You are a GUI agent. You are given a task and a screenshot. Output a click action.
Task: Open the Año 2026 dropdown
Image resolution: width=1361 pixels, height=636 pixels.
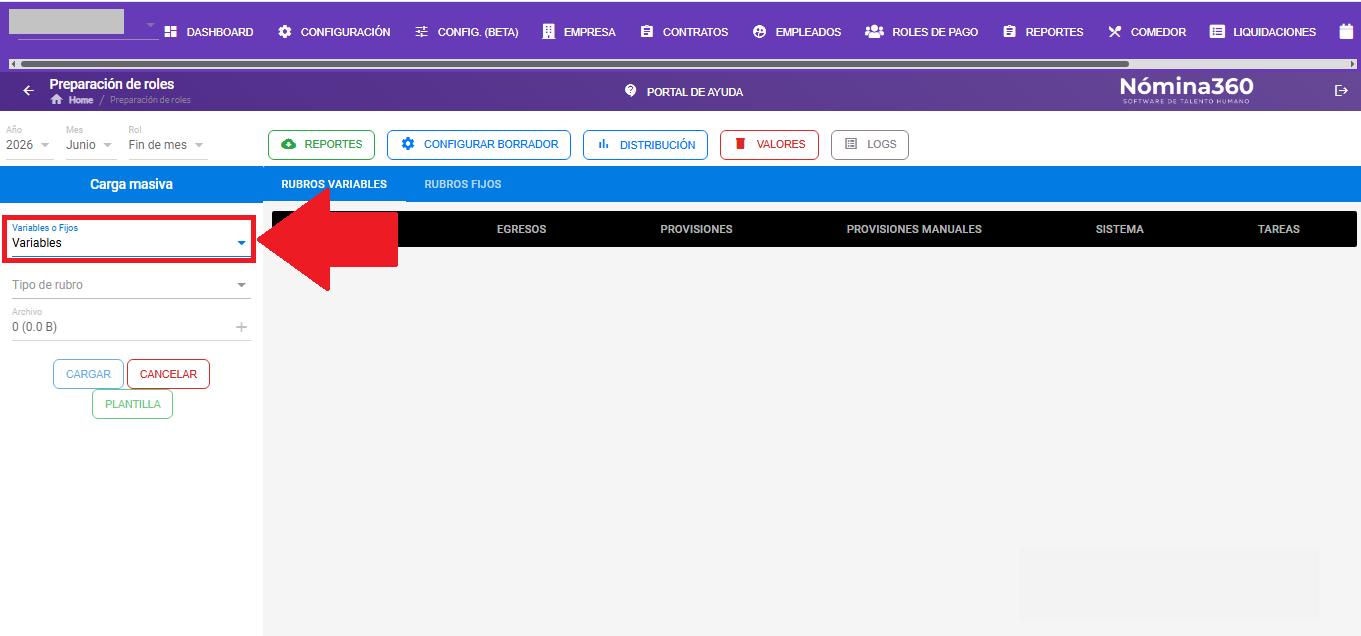click(x=28, y=145)
